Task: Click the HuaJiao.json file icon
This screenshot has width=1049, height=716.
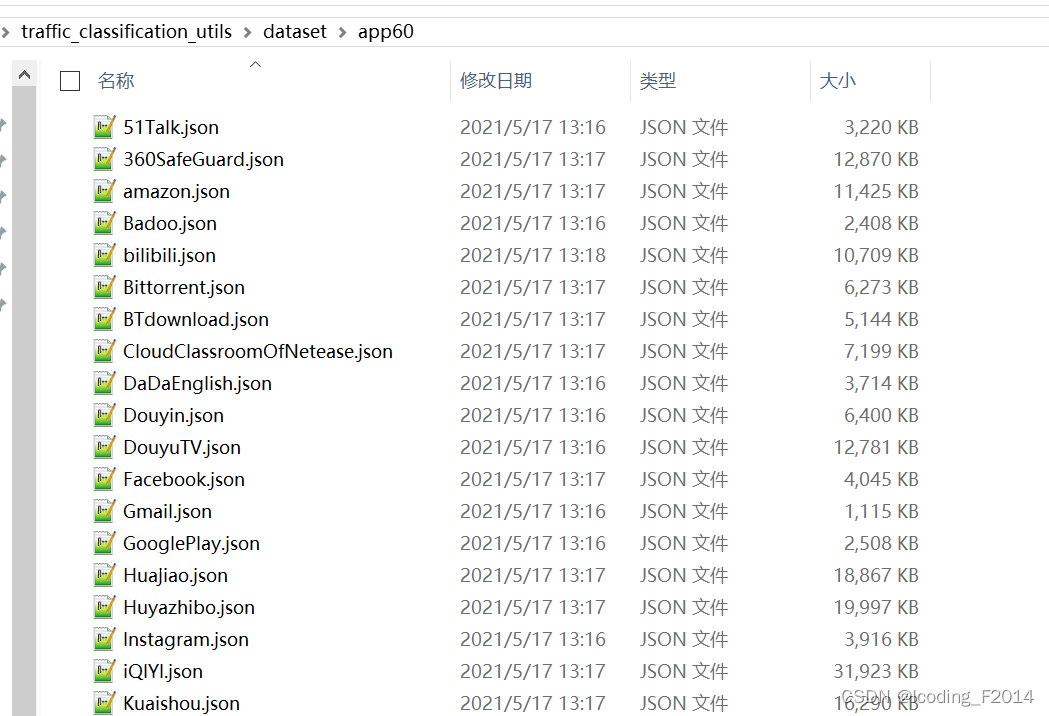Action: (104, 575)
